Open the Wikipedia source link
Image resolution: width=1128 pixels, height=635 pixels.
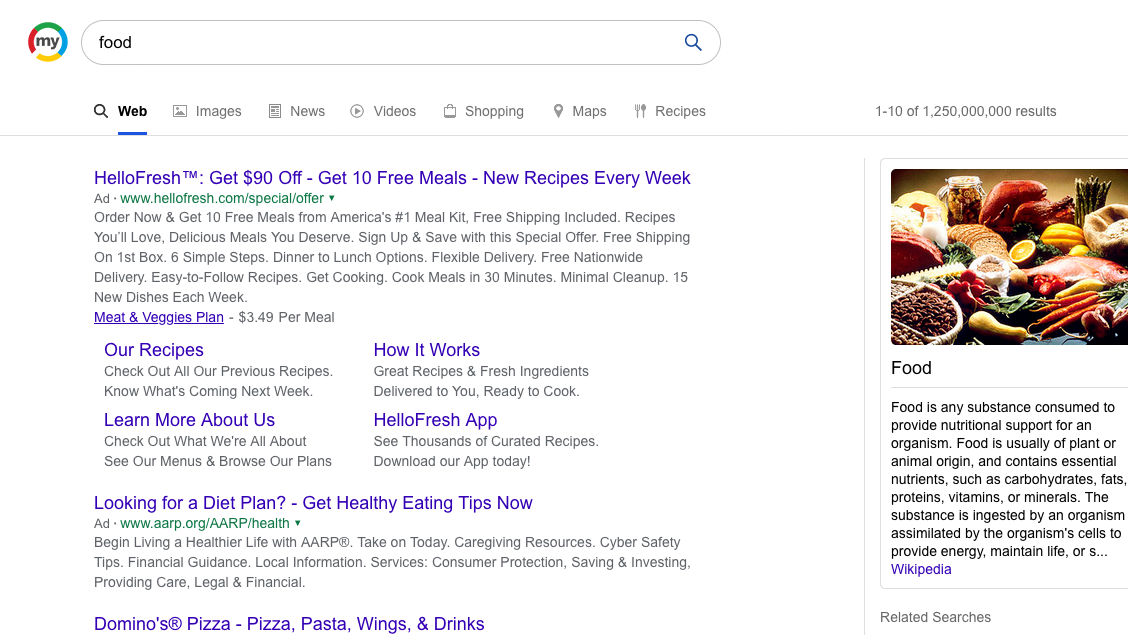tap(921, 570)
